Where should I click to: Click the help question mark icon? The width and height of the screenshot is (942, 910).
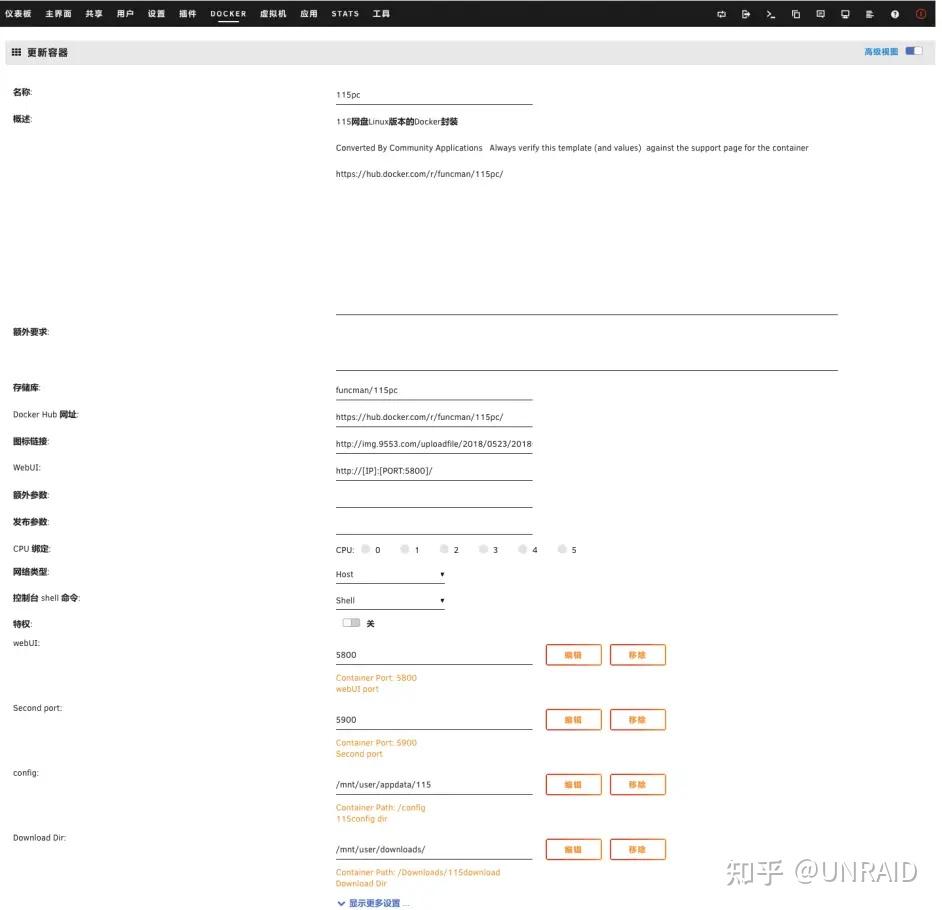coord(893,14)
